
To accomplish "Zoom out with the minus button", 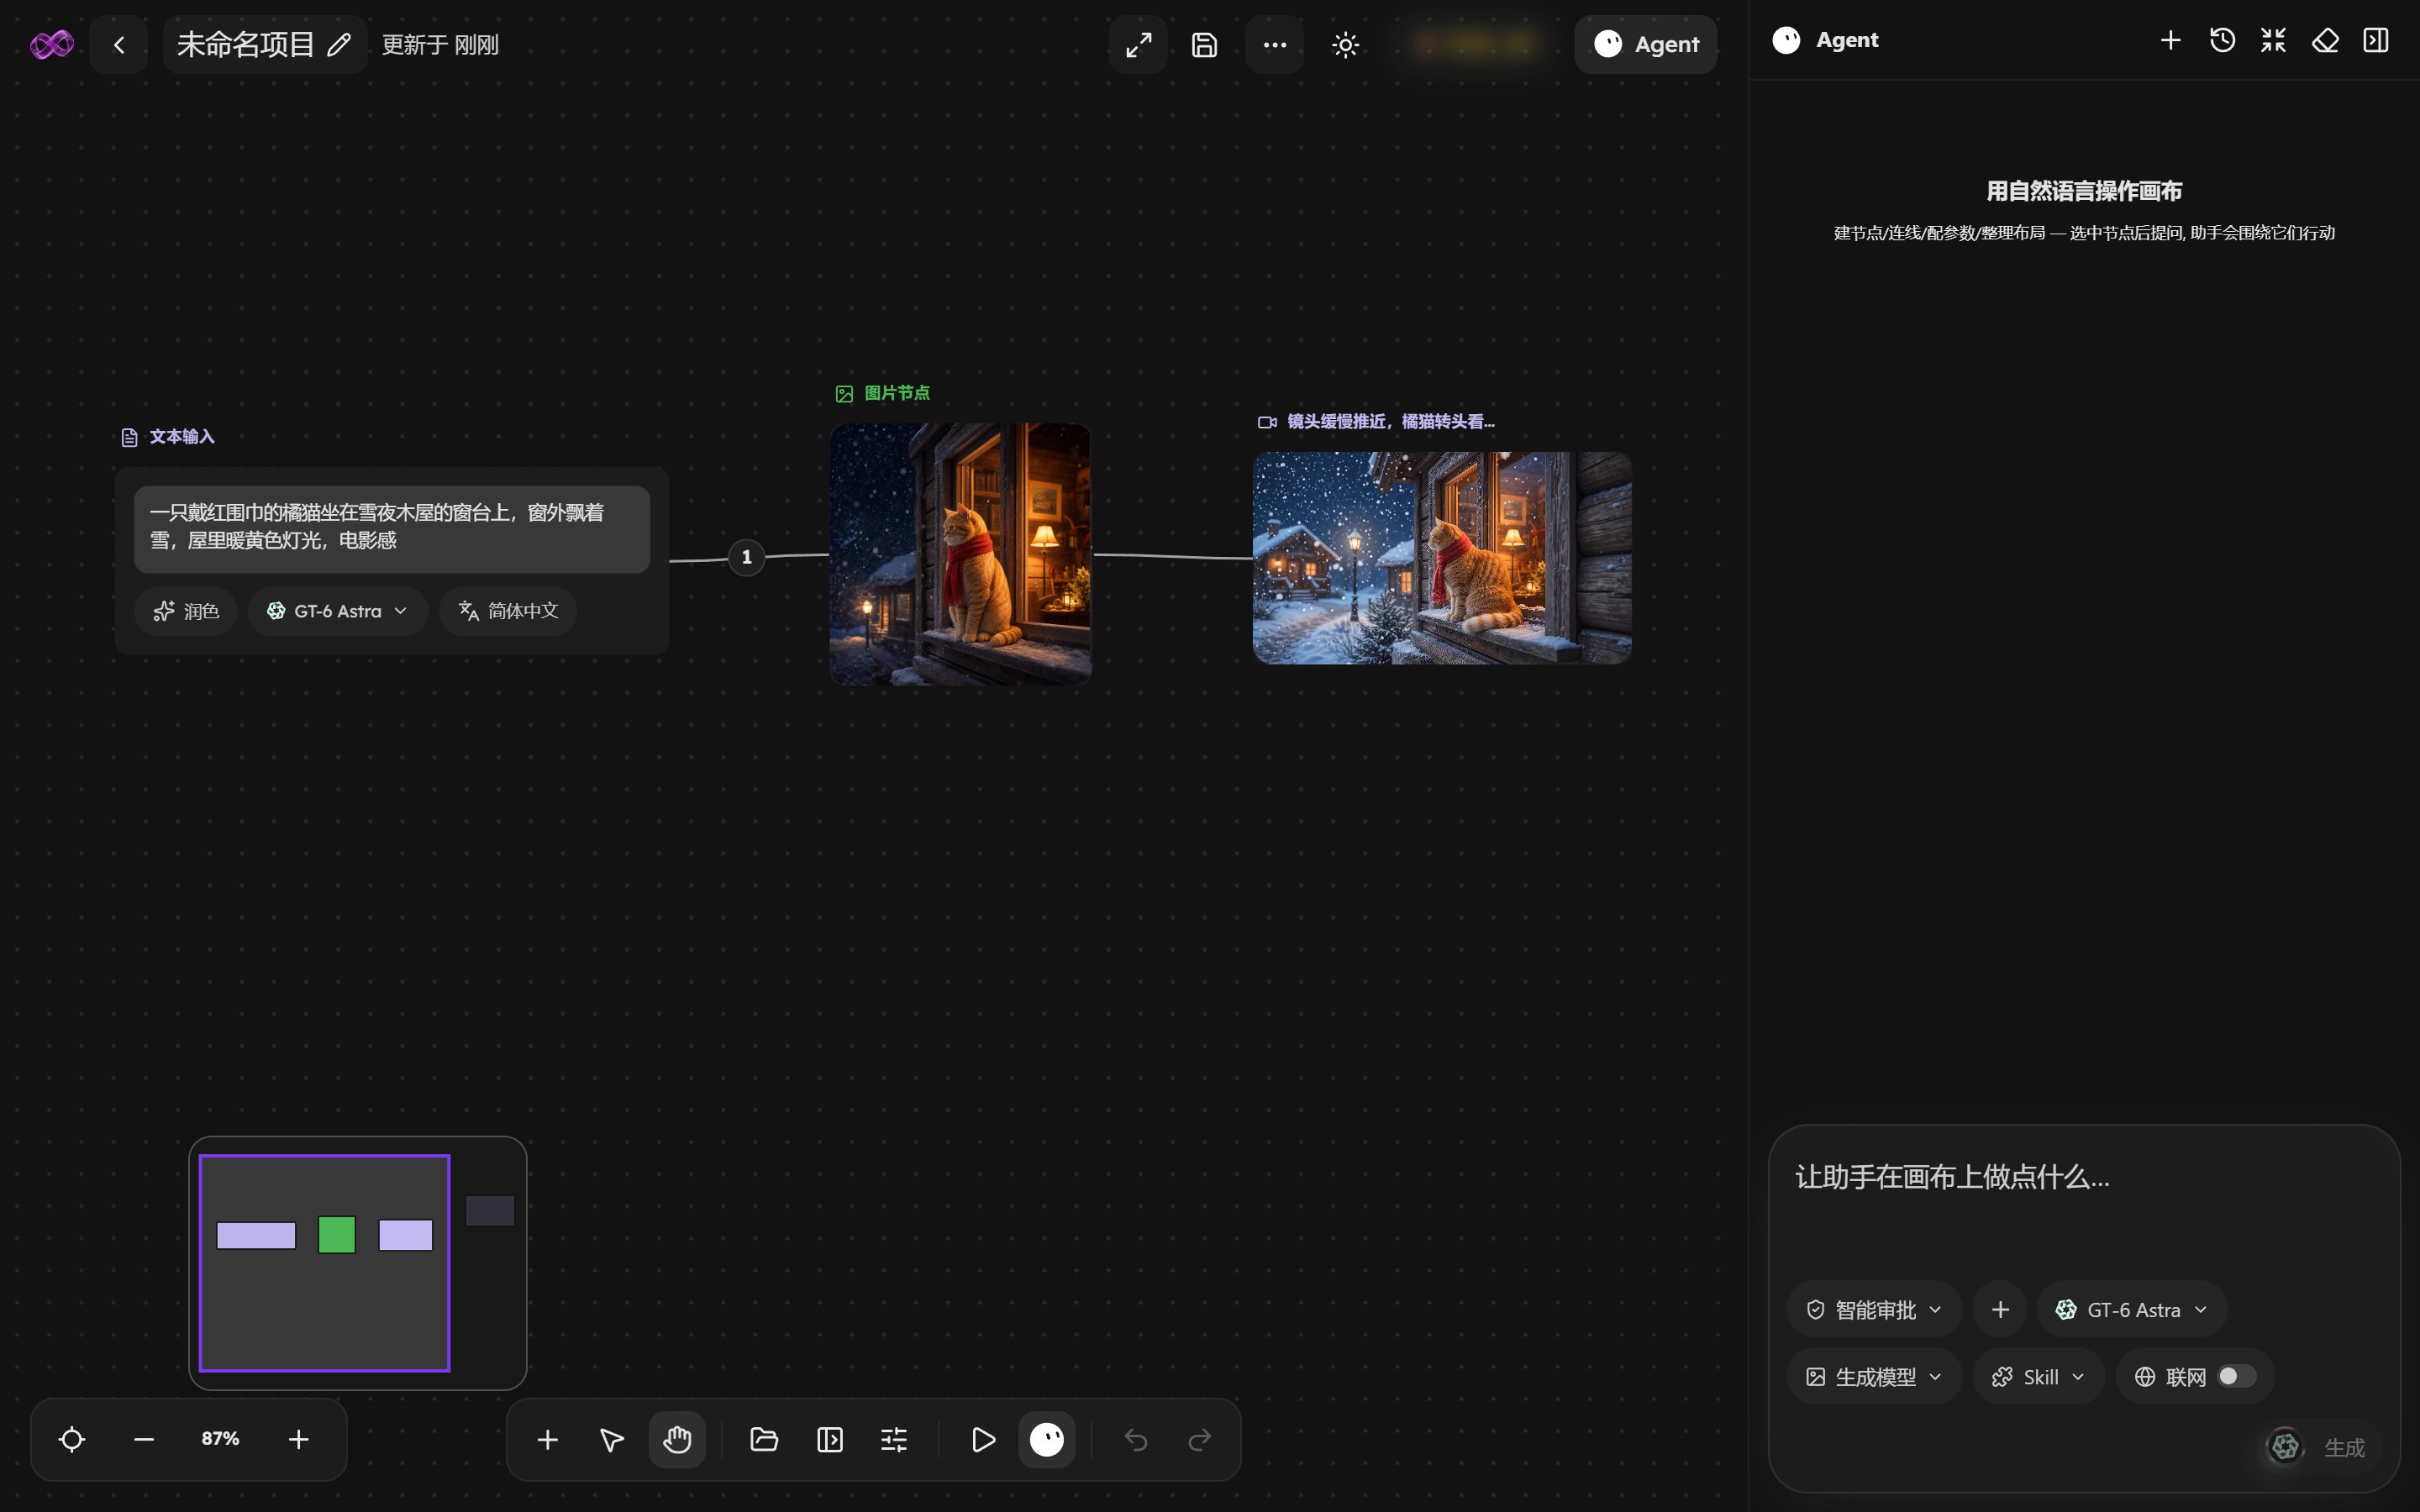I will tap(144, 1439).
